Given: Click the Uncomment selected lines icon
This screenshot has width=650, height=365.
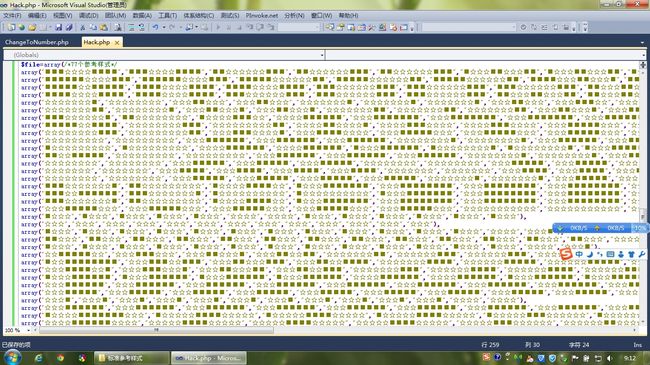Looking at the screenshot, I should tap(141, 27).
